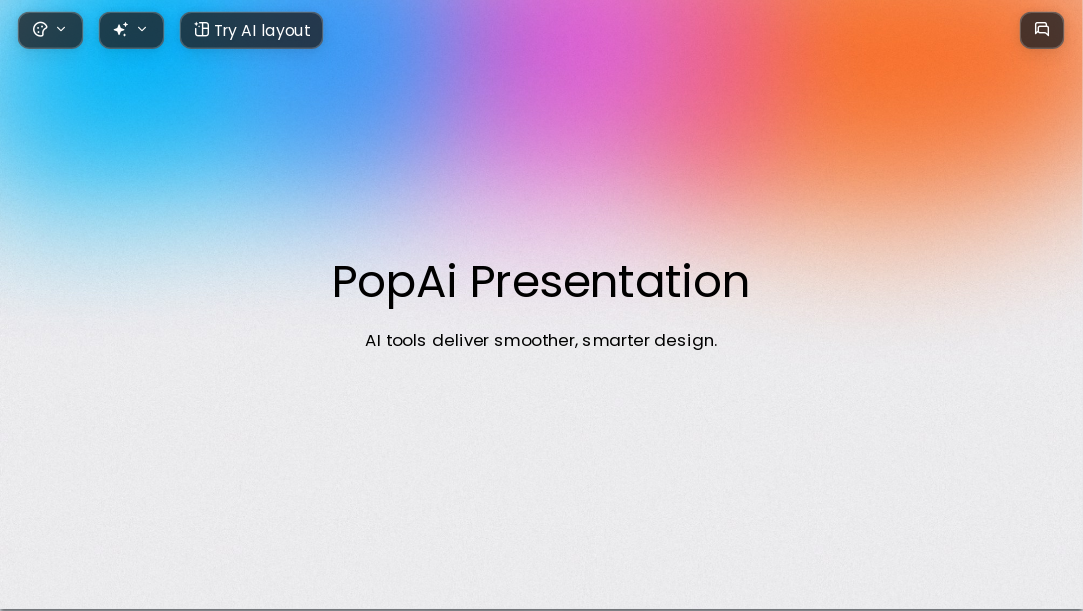Open the comments chat icon
This screenshot has width=1083, height=611.
tap(1042, 30)
